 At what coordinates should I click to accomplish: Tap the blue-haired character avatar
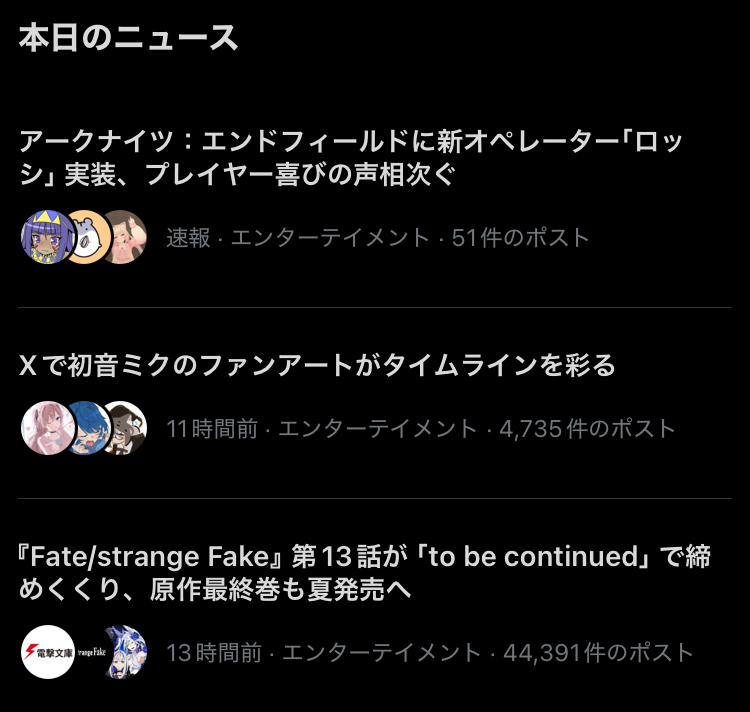pyautogui.click(x=86, y=428)
